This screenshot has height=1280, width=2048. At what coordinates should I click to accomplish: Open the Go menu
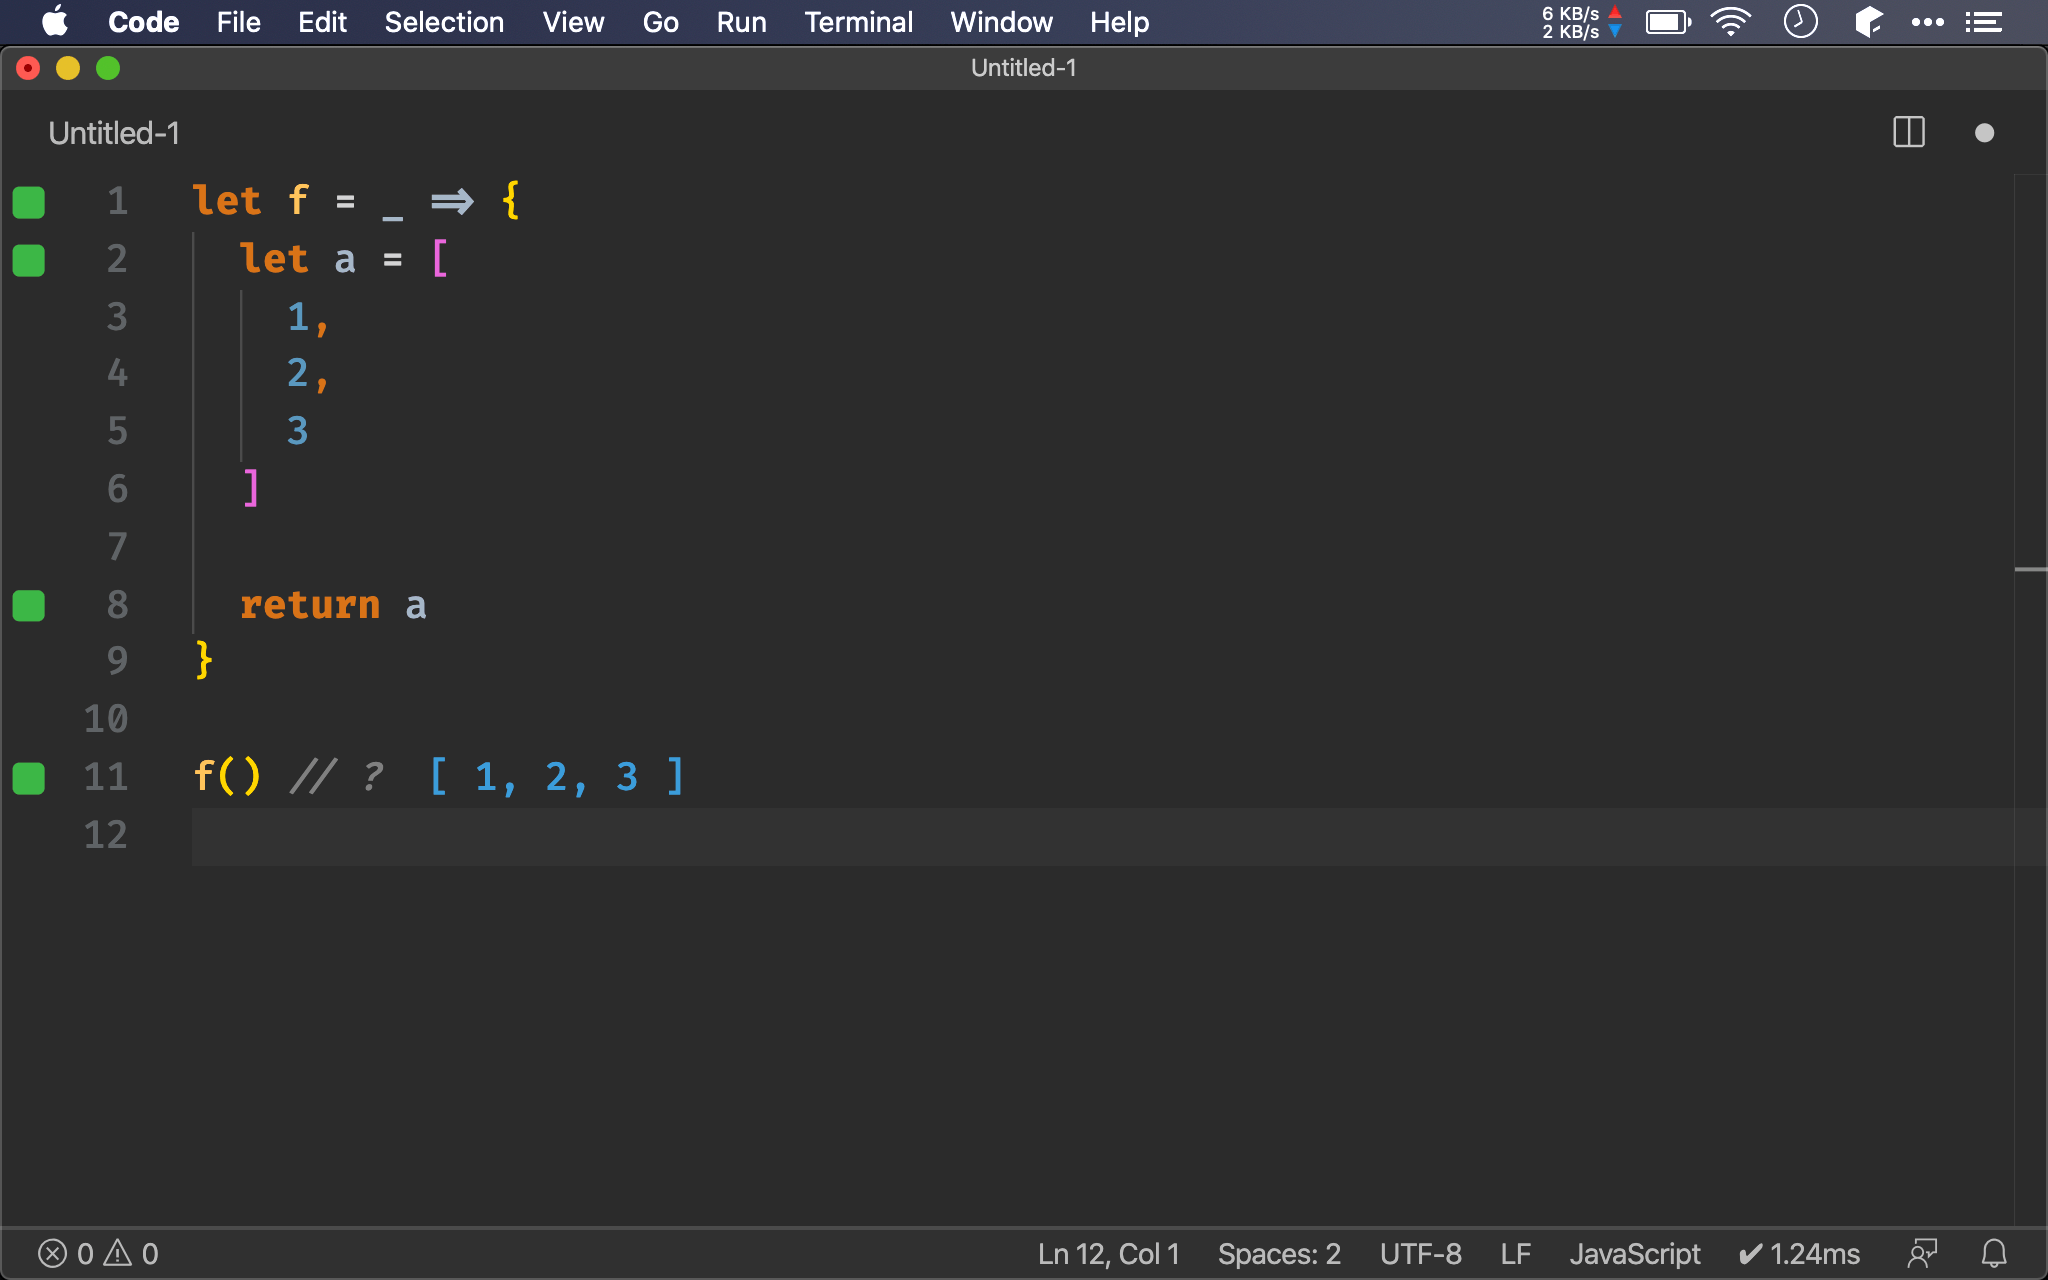(660, 22)
